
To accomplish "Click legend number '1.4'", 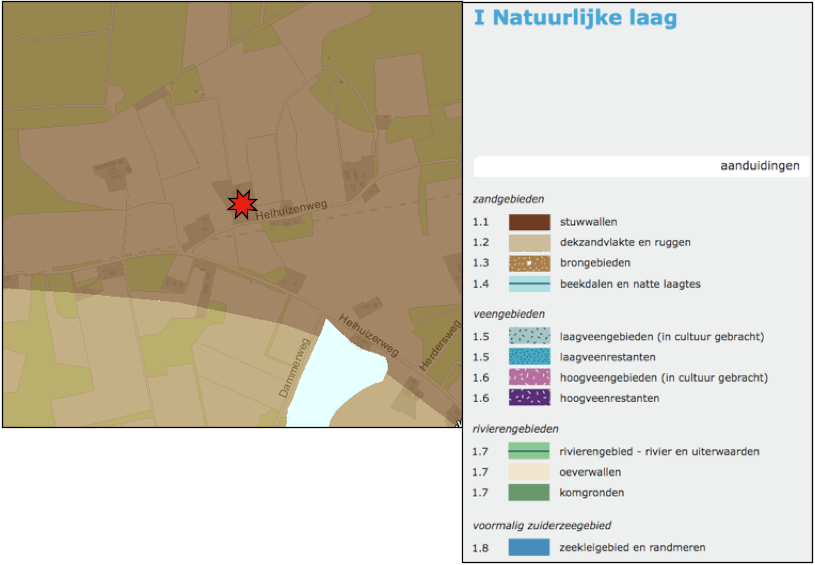I will click(480, 284).
